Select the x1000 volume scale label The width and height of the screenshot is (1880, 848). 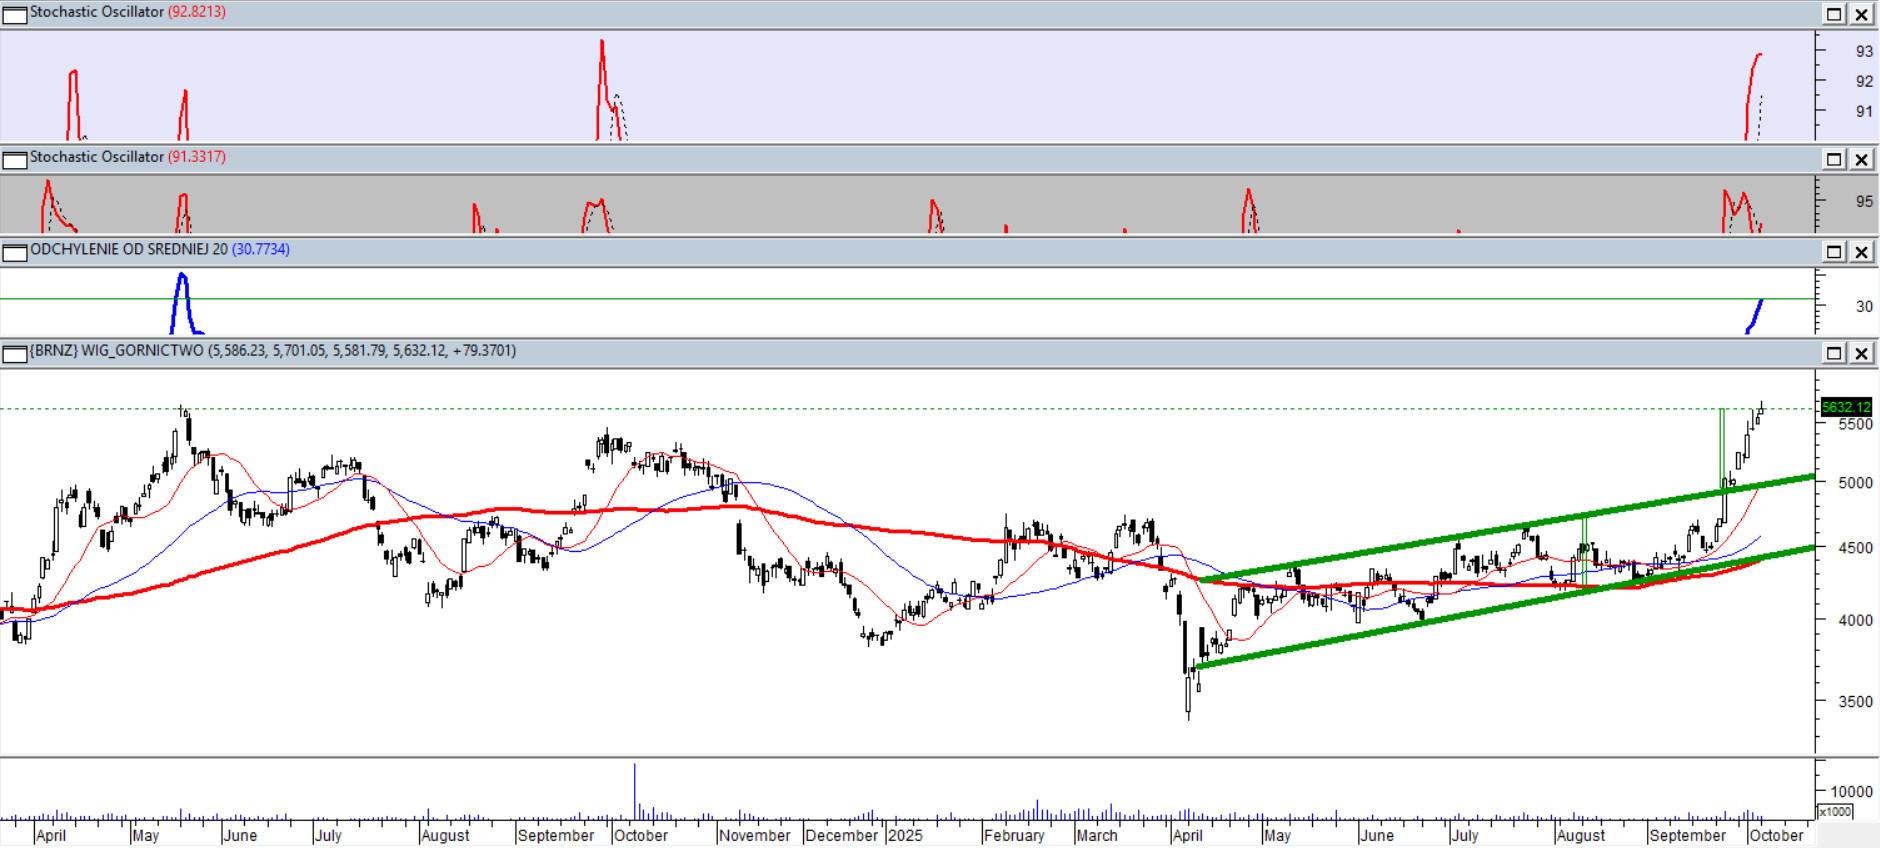[x=1835, y=811]
